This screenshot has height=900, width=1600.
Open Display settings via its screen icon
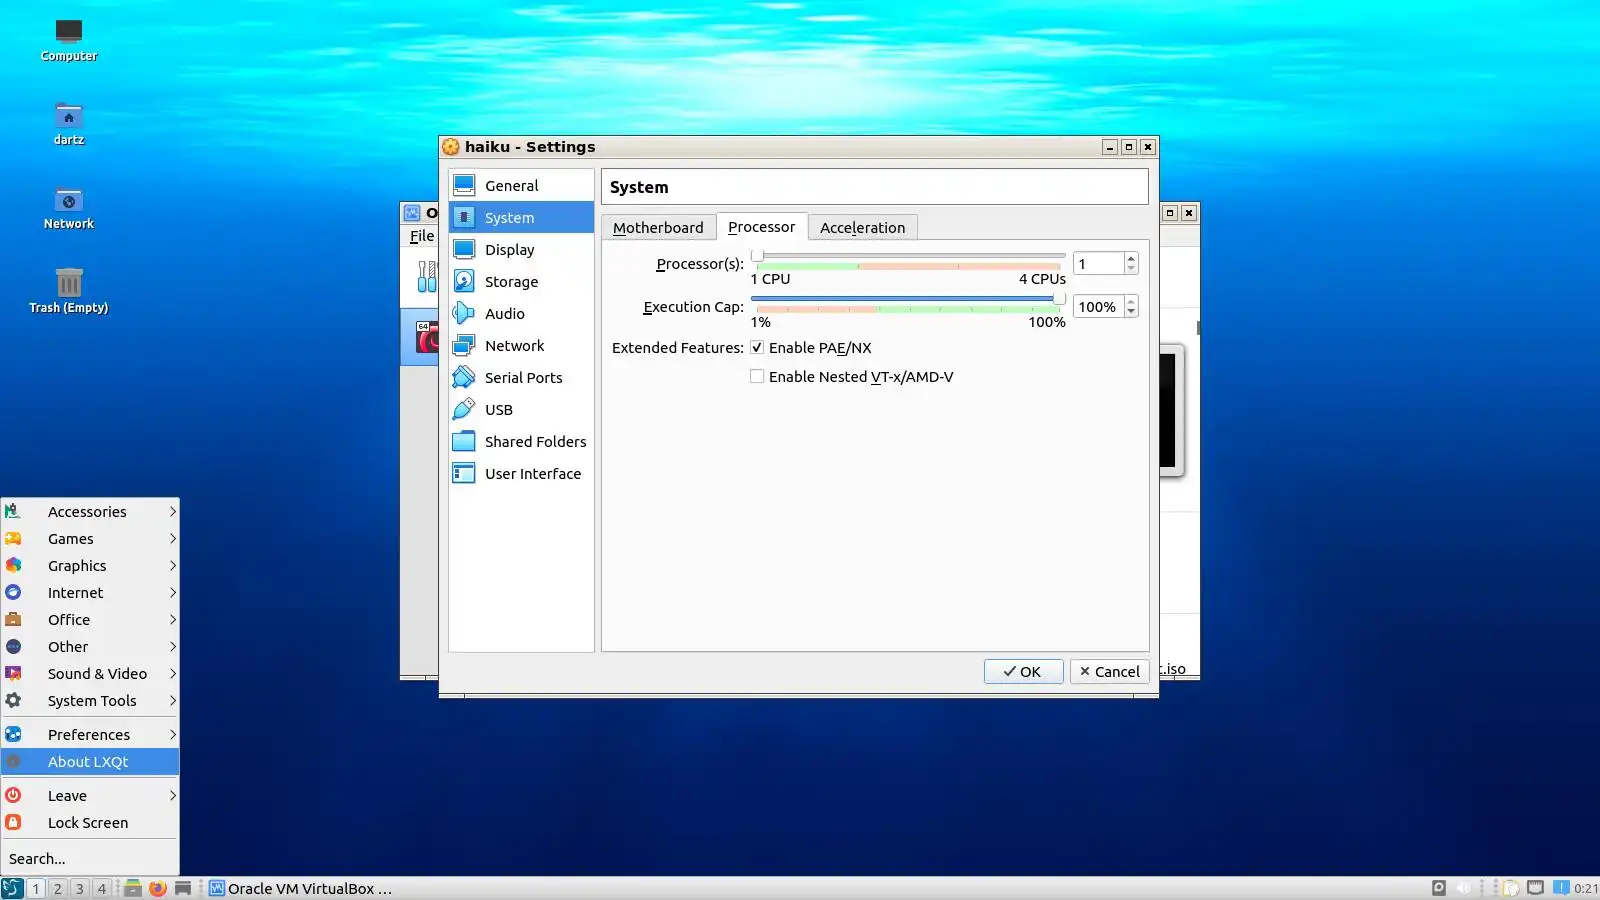point(464,249)
